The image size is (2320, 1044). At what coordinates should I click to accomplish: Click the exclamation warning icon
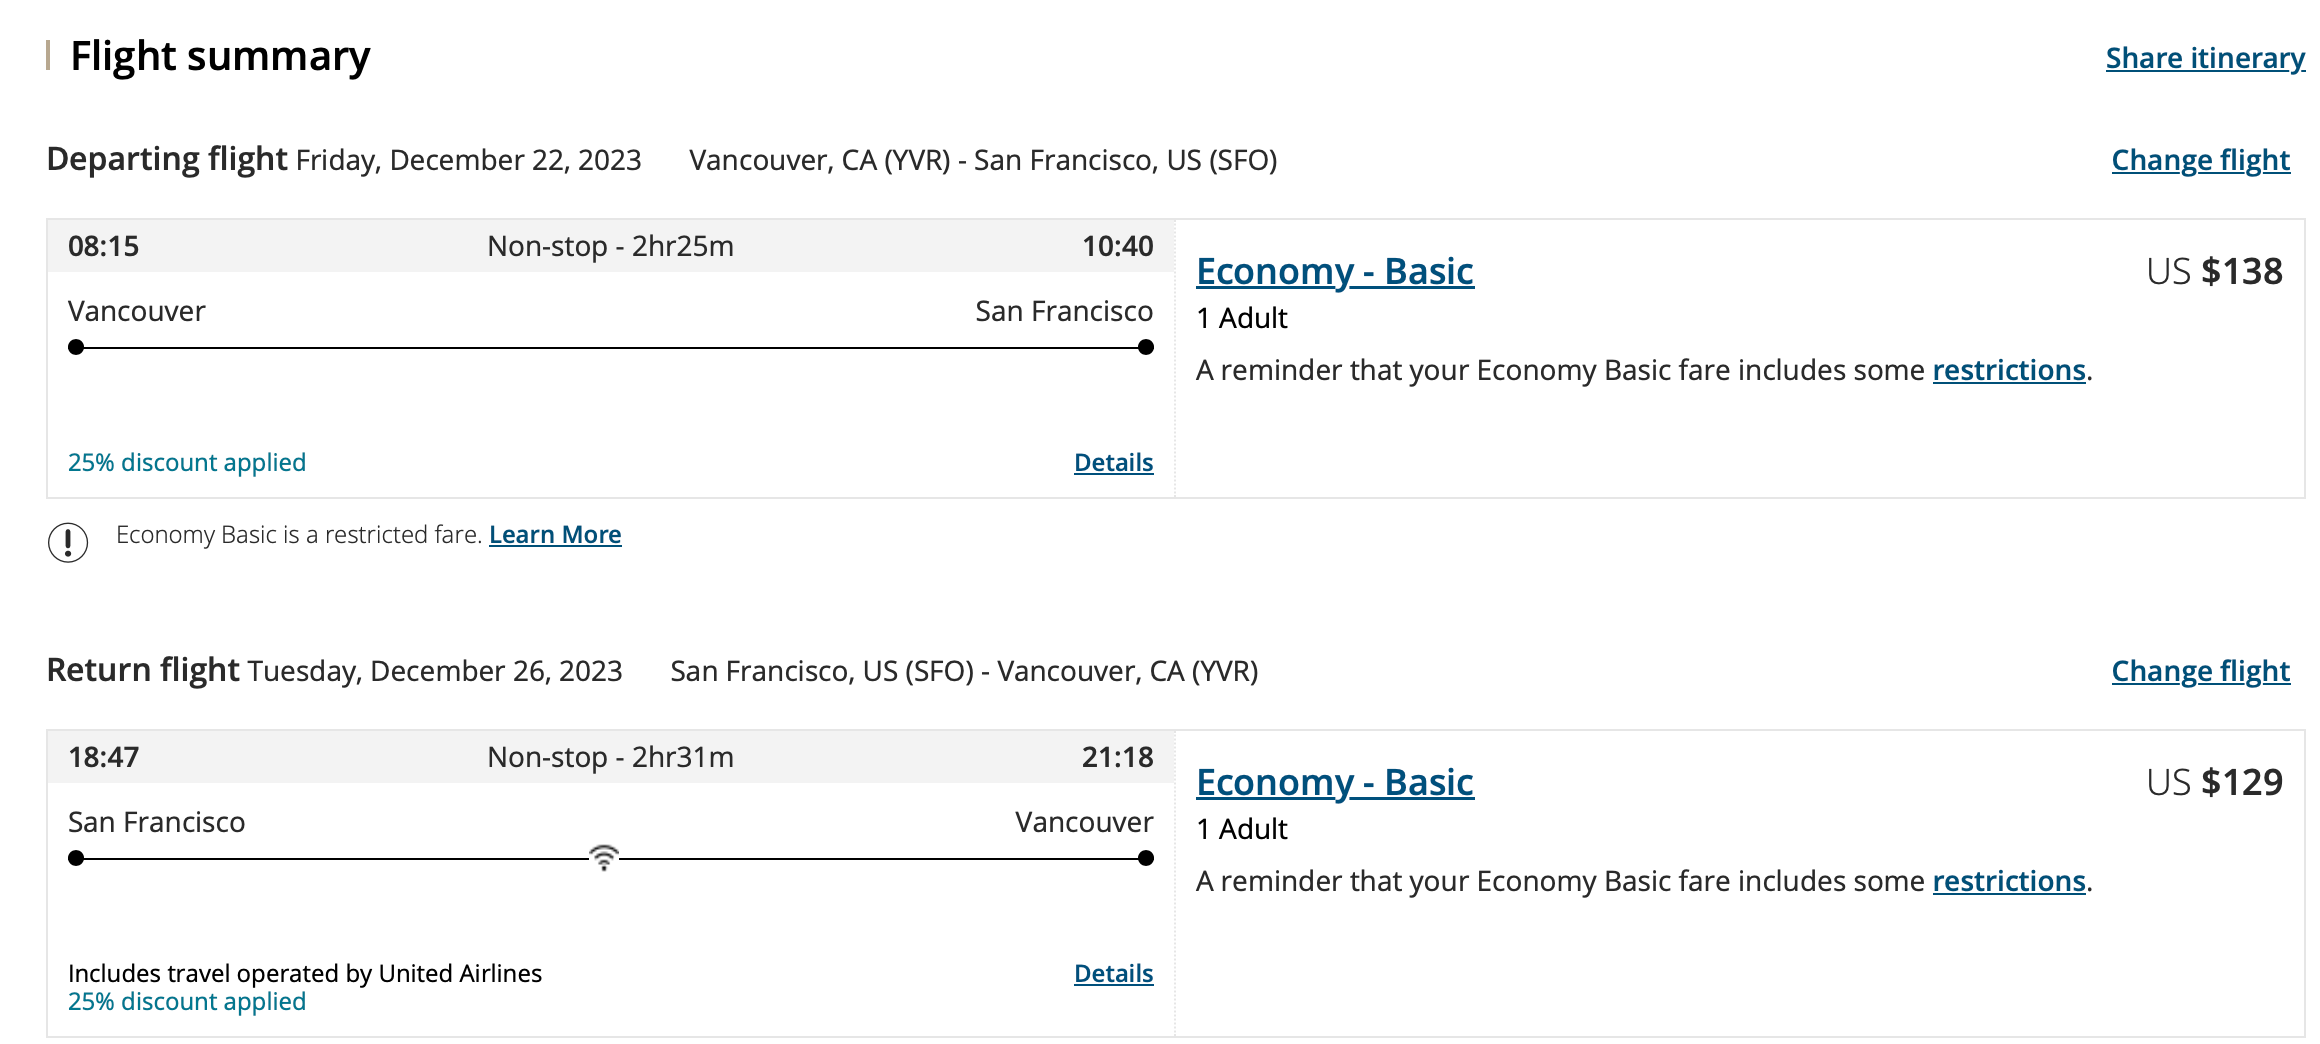point(68,542)
